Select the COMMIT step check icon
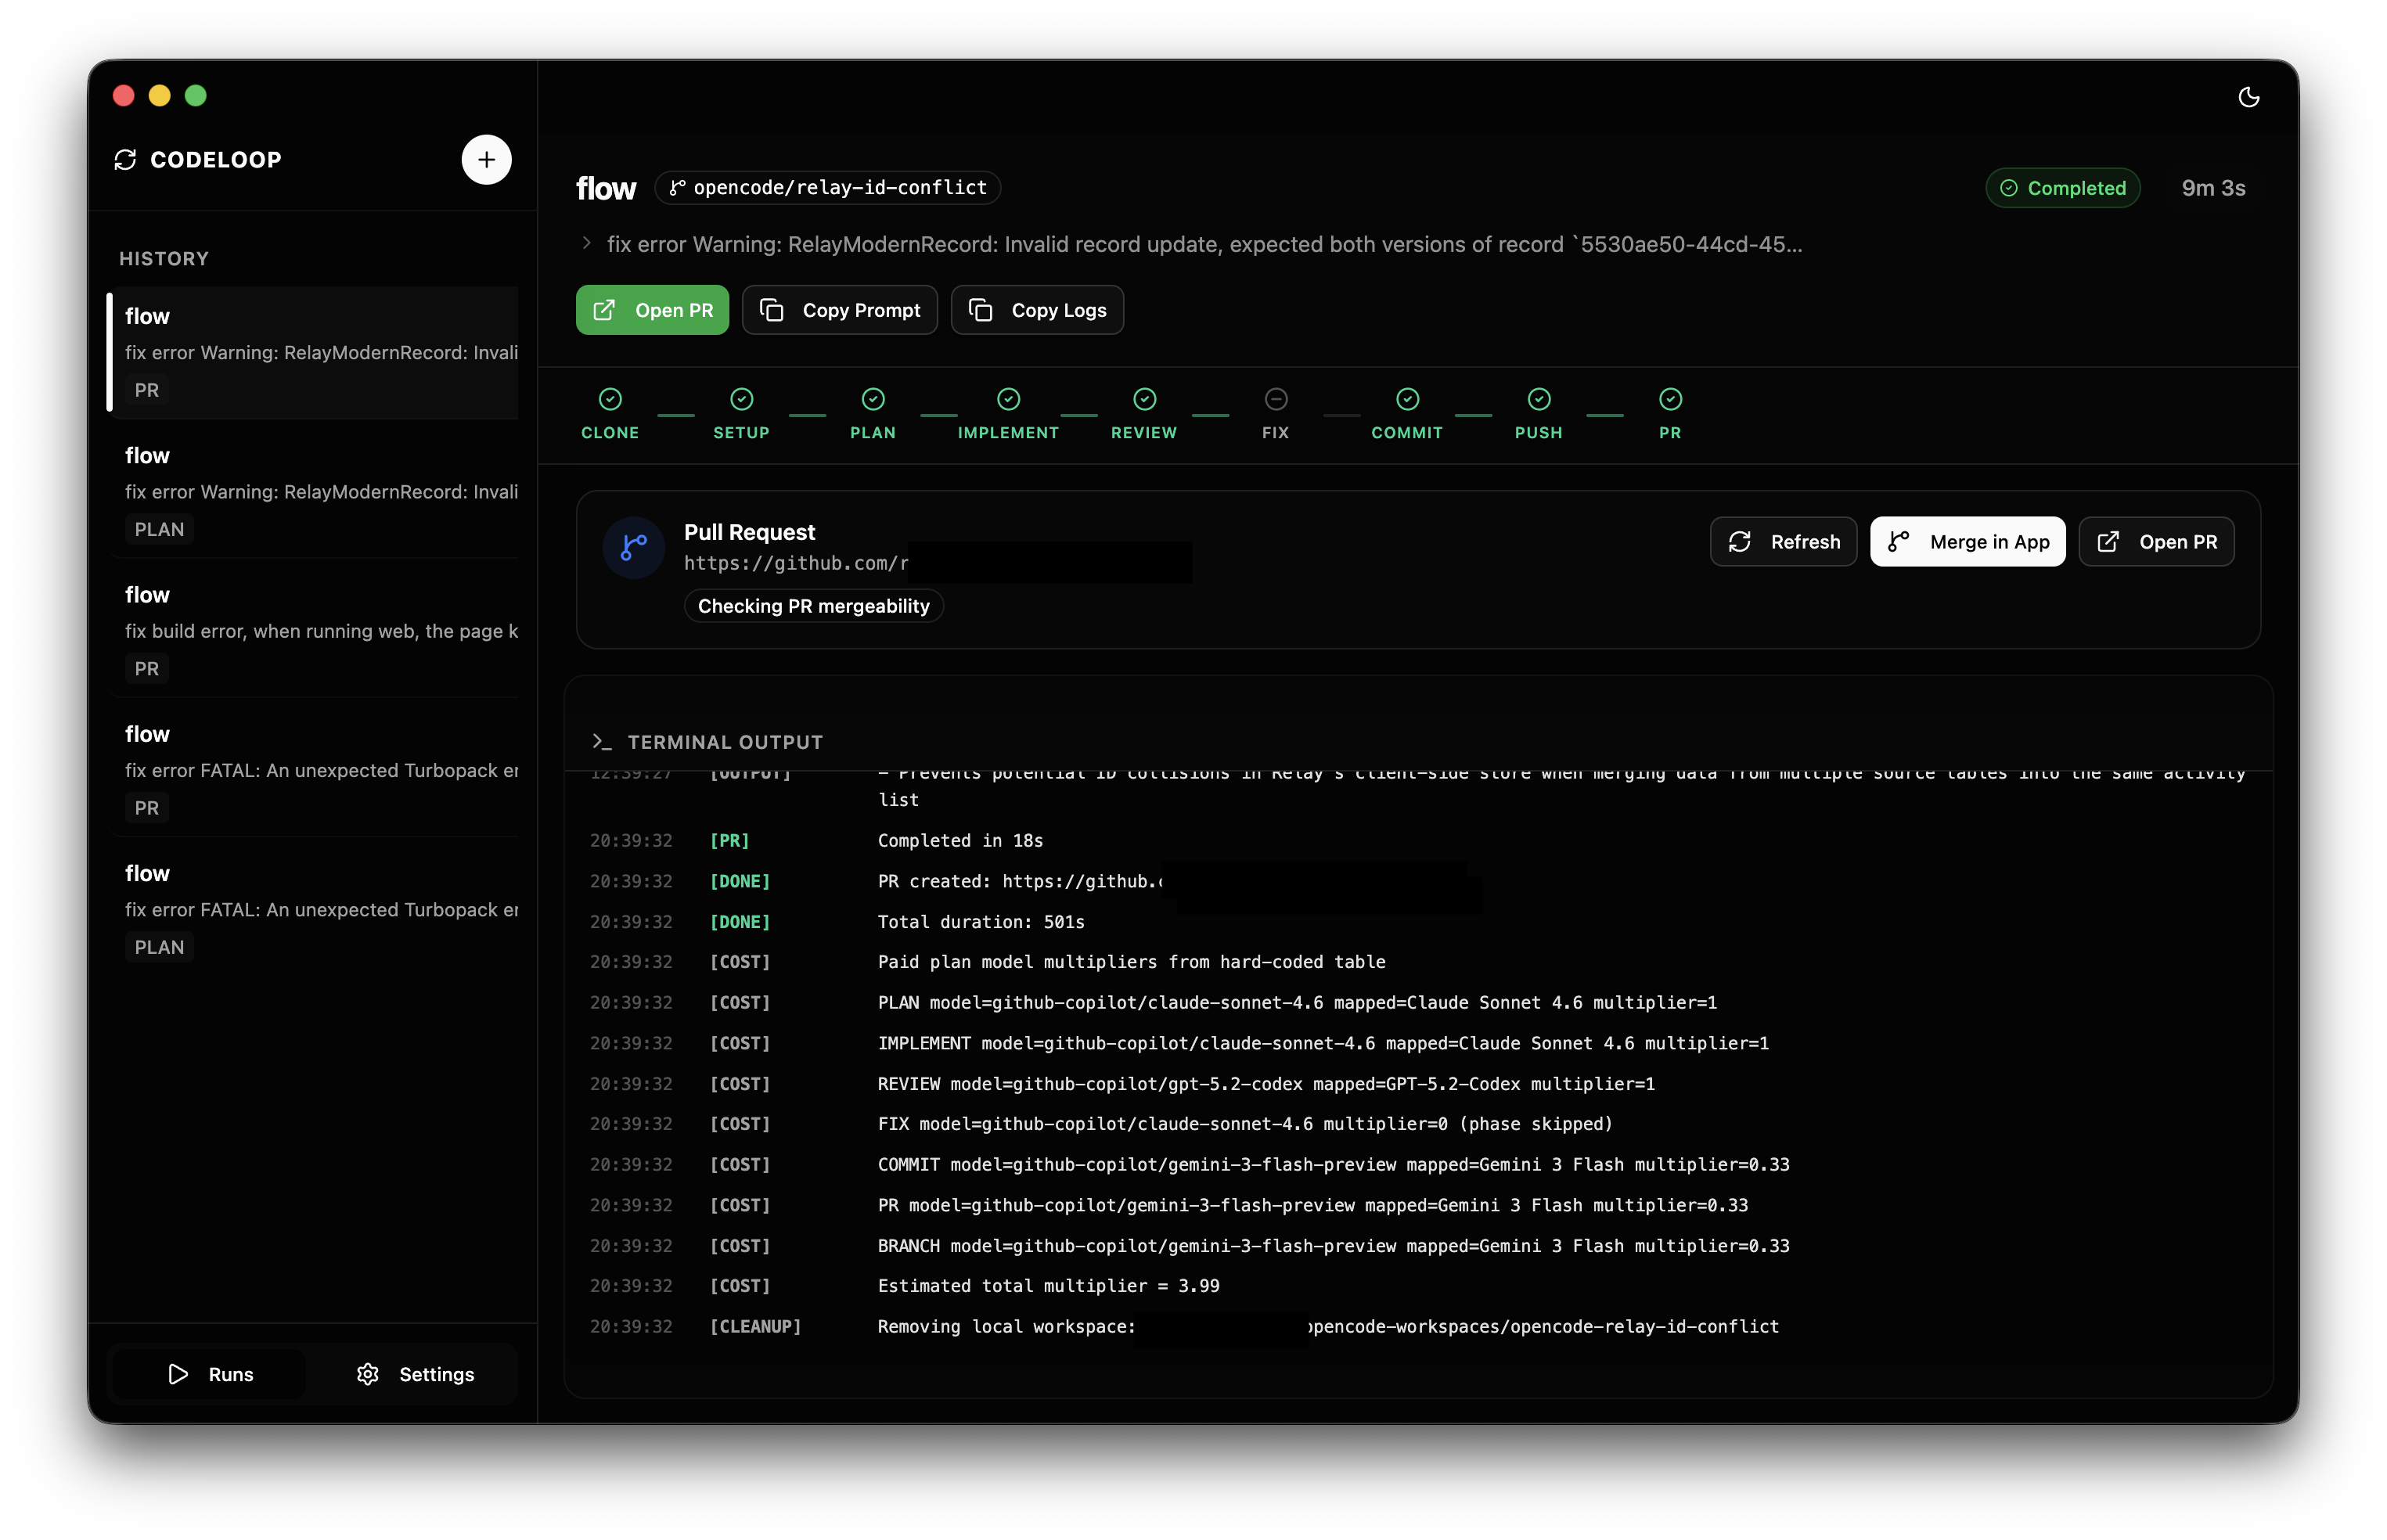 [x=1407, y=399]
